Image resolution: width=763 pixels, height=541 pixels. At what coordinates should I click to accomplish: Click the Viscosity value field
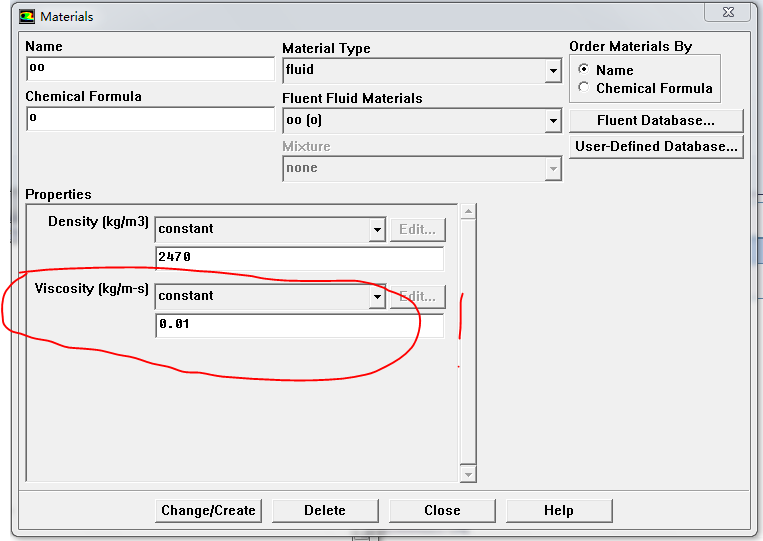coord(299,325)
